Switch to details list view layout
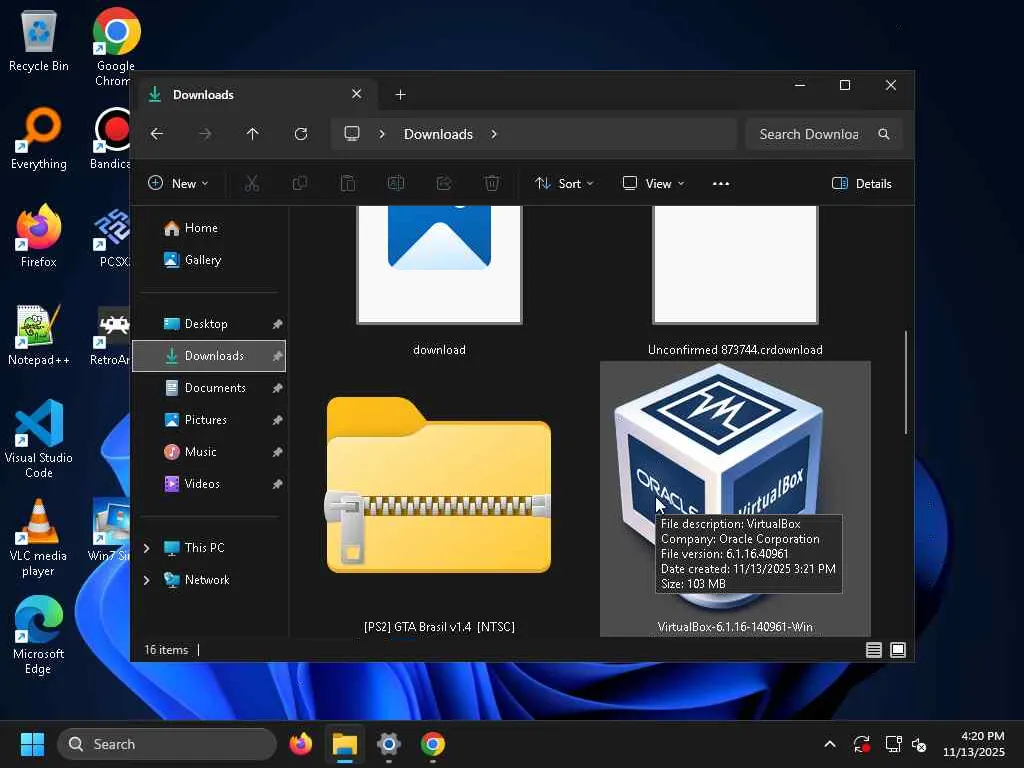Image resolution: width=1024 pixels, height=768 pixels. 874,650
